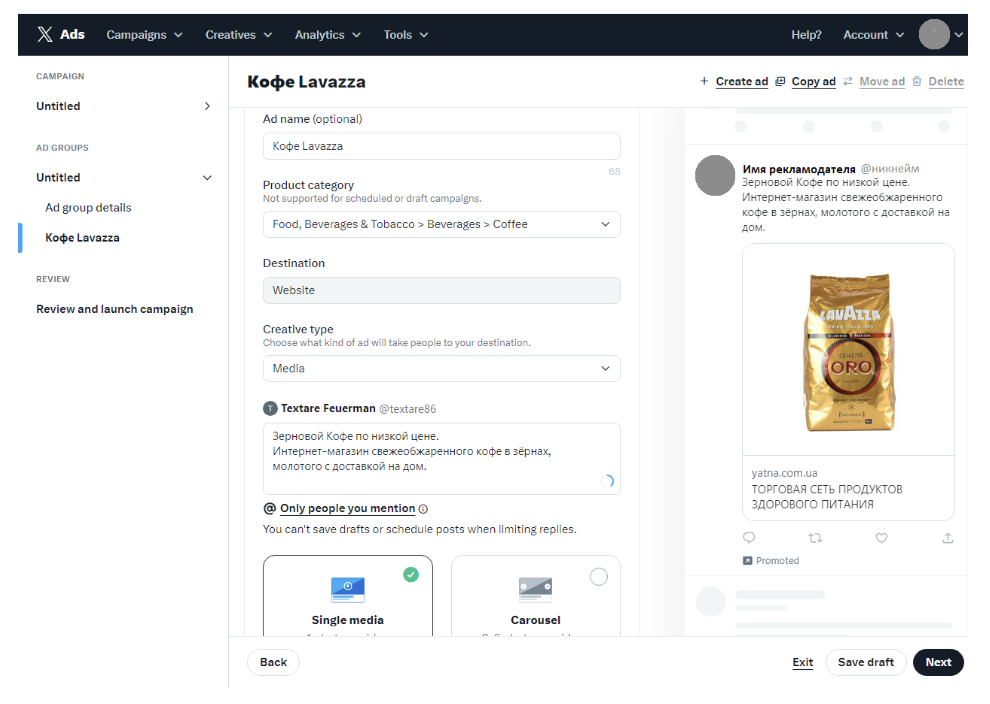Image resolution: width=990 pixels, height=704 pixels.
Task: Click yatna.com.ua link in preview card
Action: (784, 473)
